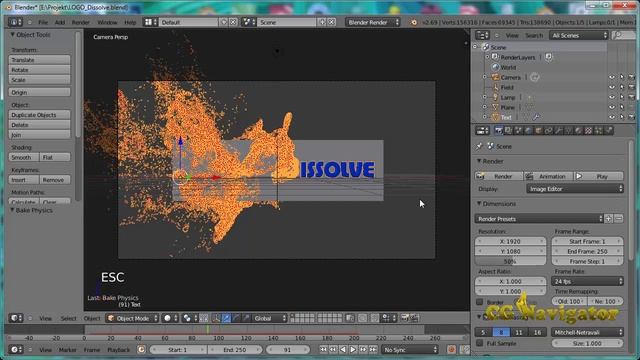Open the Particles properties tab icon
Image resolution: width=640 pixels, height=360 pixels.
598,131
